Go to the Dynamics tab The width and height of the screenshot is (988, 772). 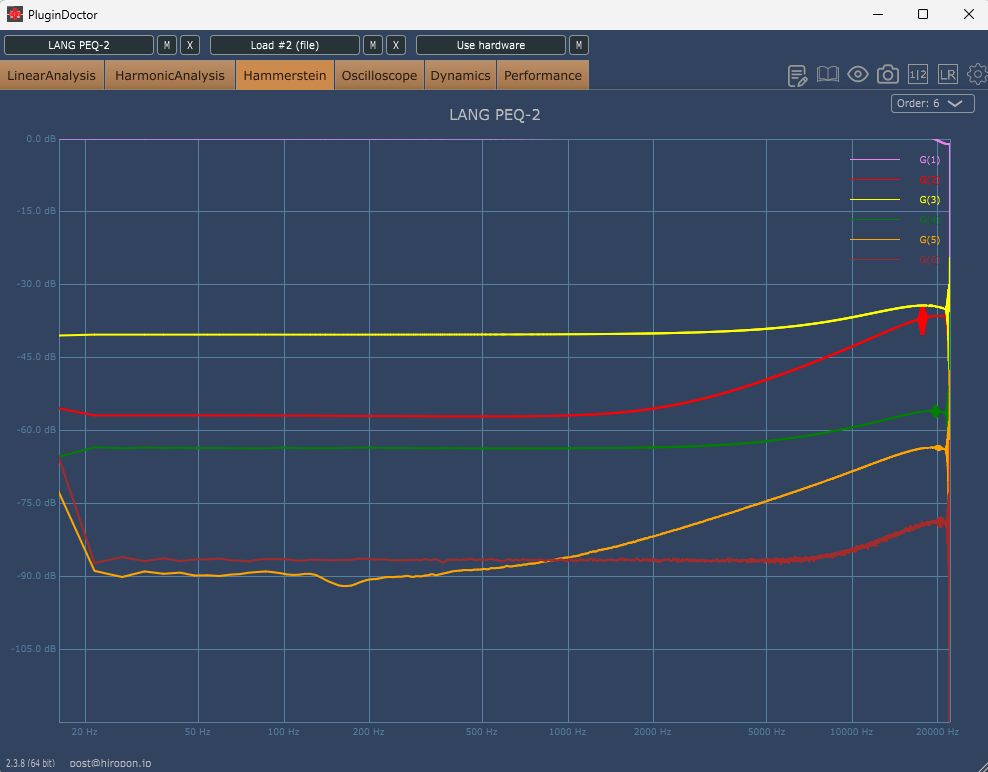point(461,76)
